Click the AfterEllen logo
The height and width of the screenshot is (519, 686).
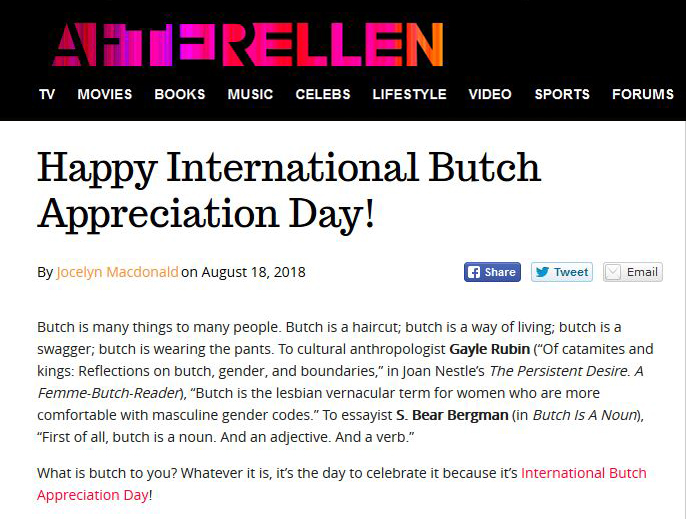pyautogui.click(x=248, y=44)
